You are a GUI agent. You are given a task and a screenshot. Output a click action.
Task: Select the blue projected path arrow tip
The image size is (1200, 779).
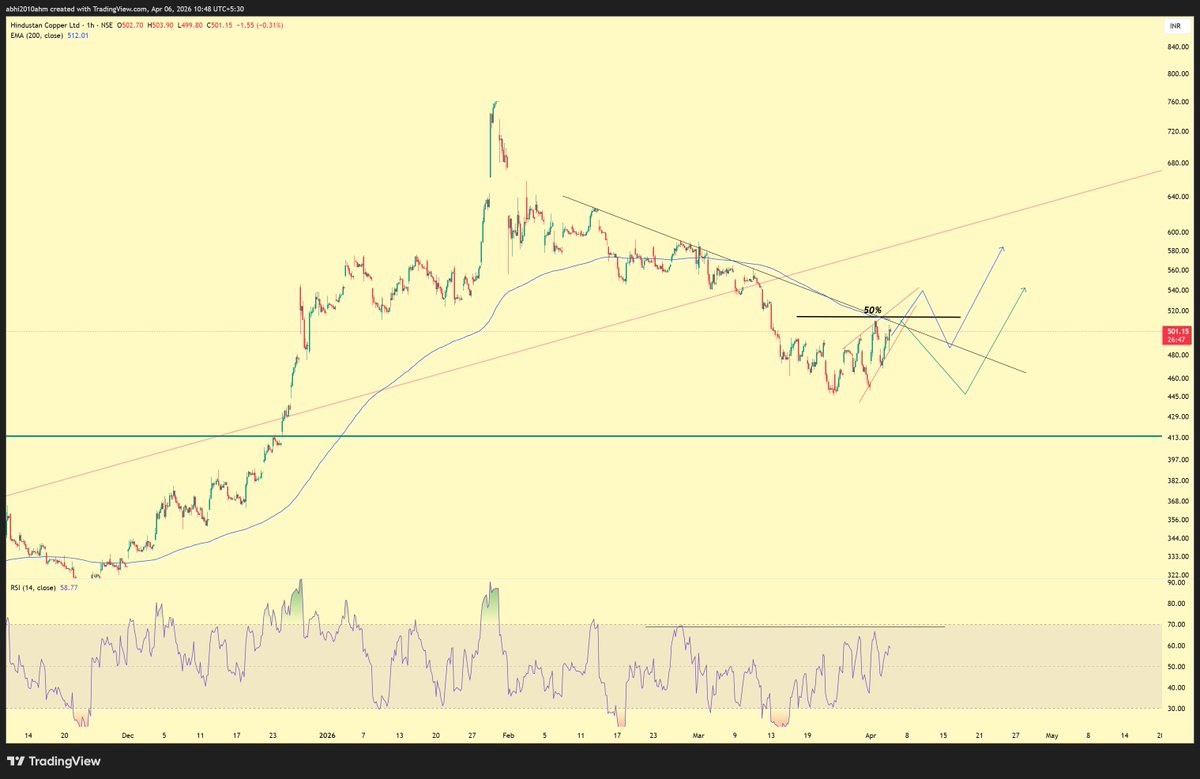[1003, 247]
